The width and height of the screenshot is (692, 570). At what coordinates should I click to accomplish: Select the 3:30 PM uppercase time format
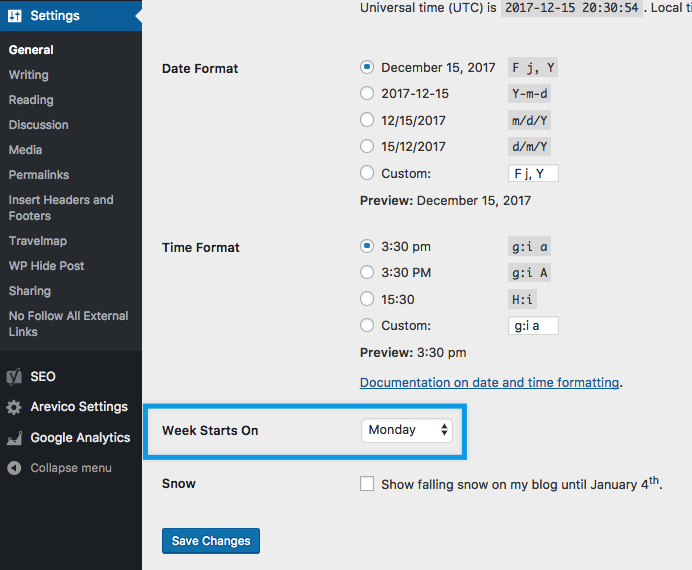[x=367, y=273]
